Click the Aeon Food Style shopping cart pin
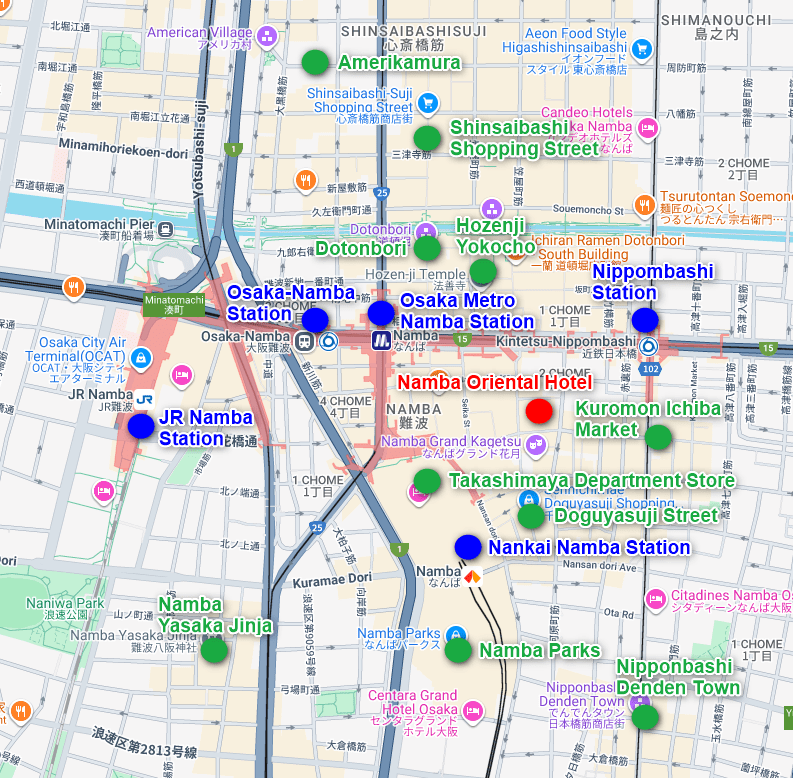 pyautogui.click(x=642, y=50)
